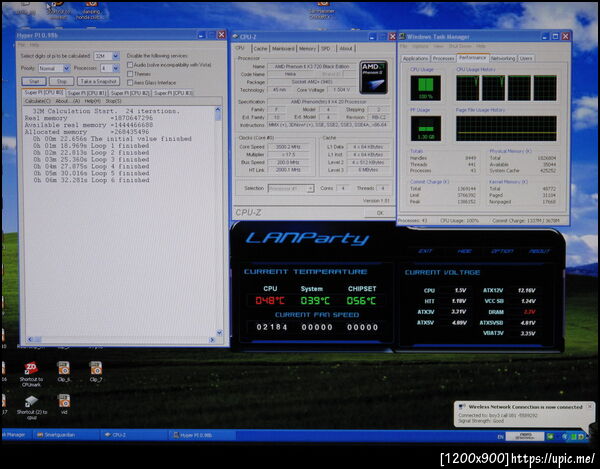
Task: Switch to the CPU-Z Cache tab
Action: (x=261, y=49)
